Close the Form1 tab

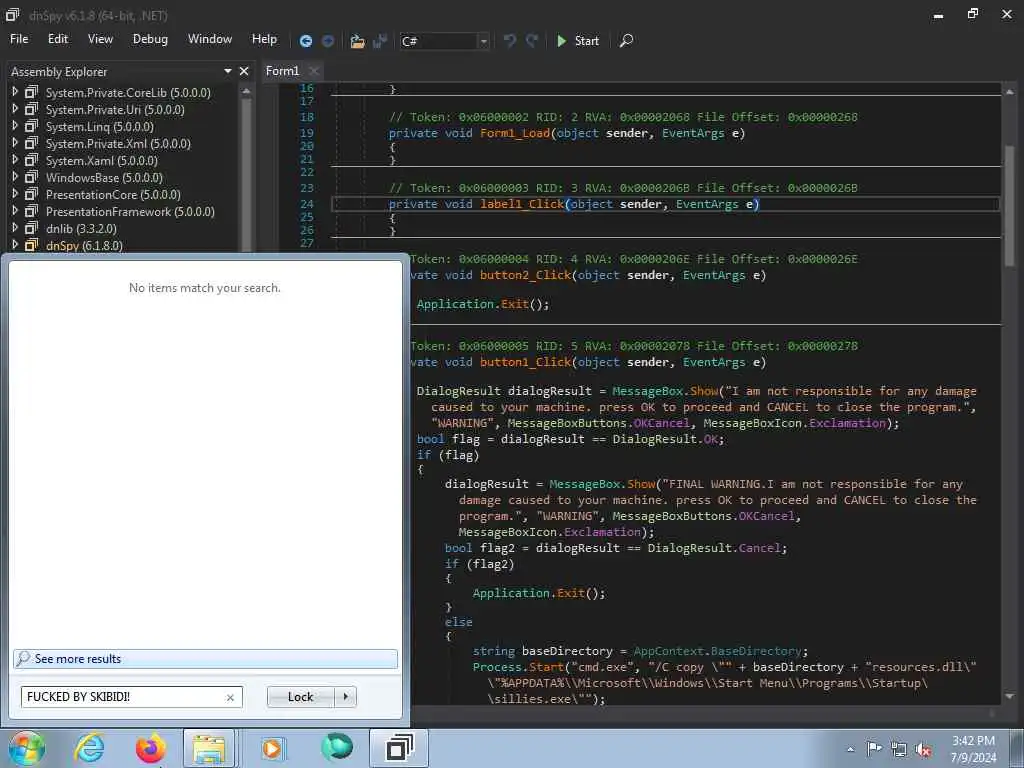(314, 71)
